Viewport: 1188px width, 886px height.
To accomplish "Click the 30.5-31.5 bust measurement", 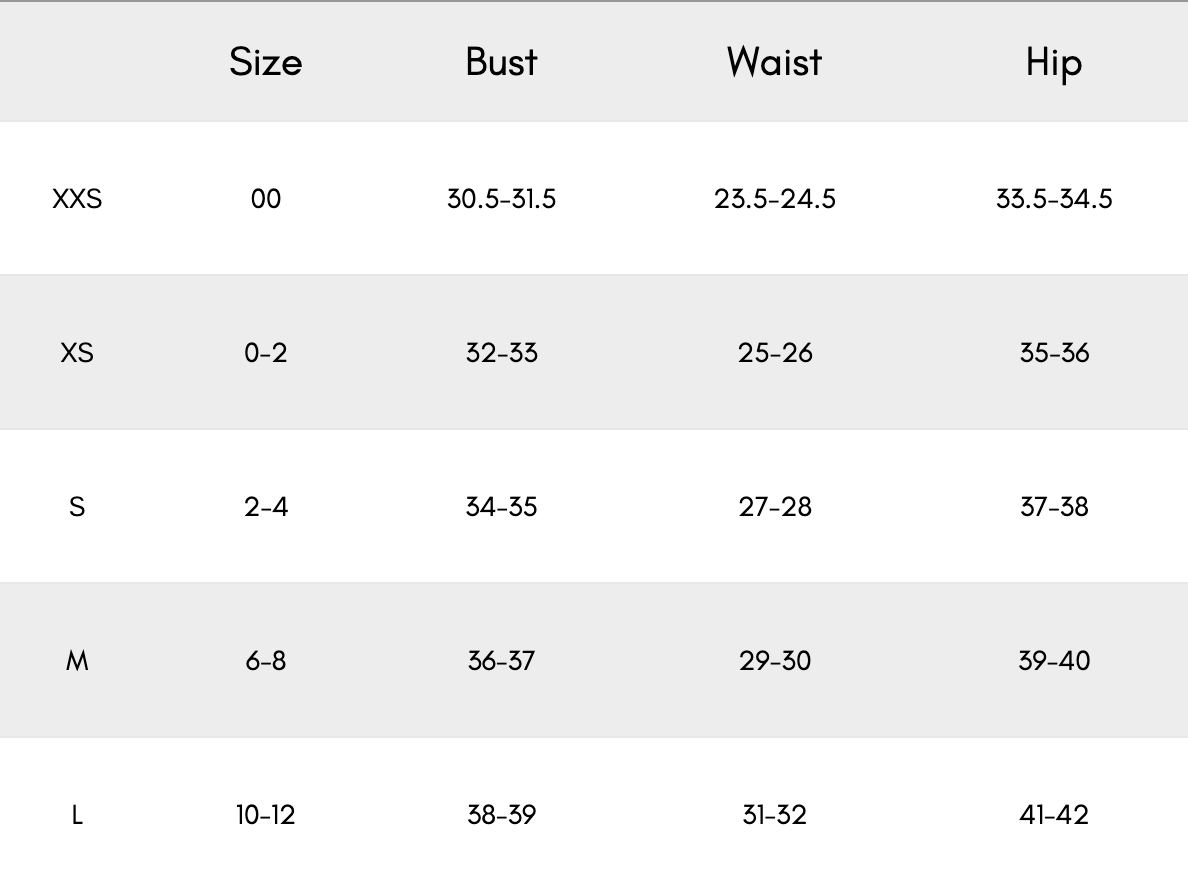I will [x=501, y=199].
